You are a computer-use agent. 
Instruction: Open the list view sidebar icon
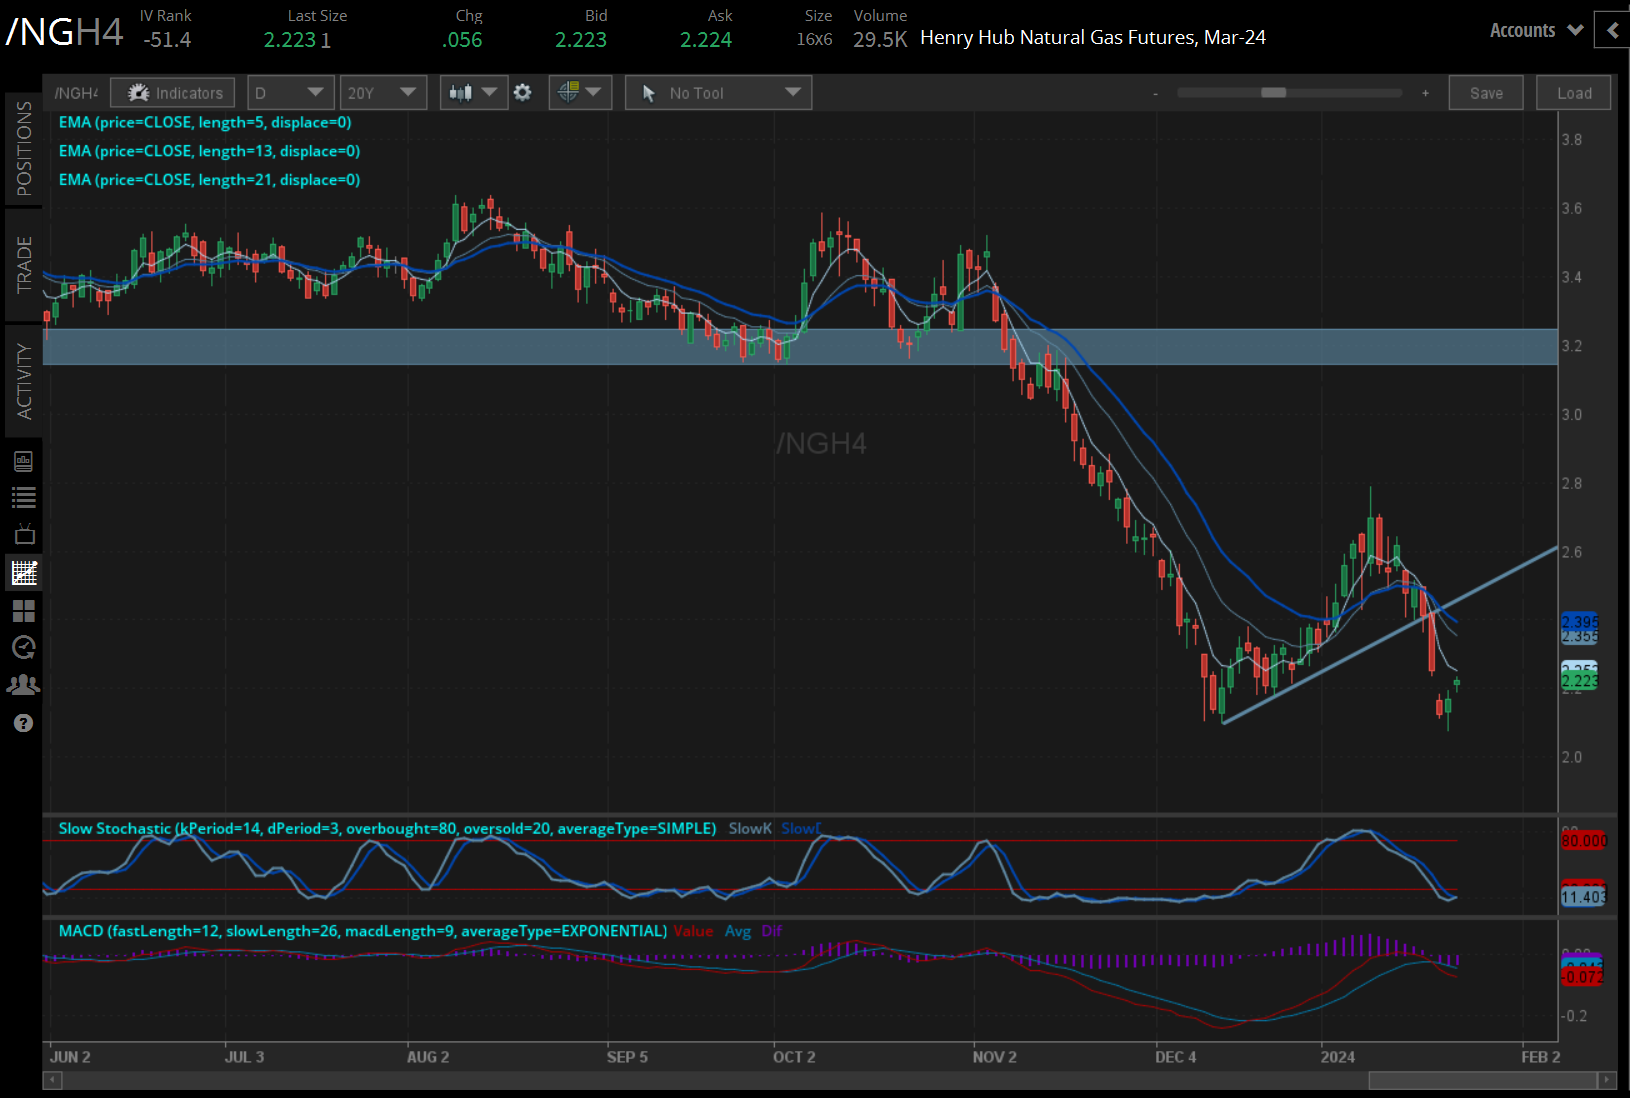[24, 497]
